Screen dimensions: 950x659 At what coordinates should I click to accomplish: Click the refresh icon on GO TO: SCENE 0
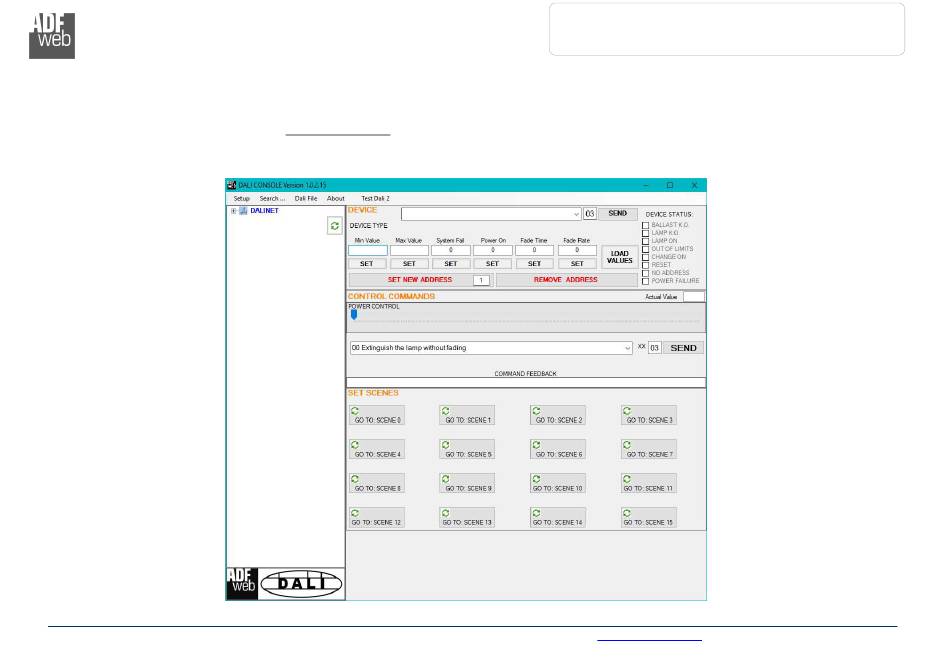click(x=354, y=411)
